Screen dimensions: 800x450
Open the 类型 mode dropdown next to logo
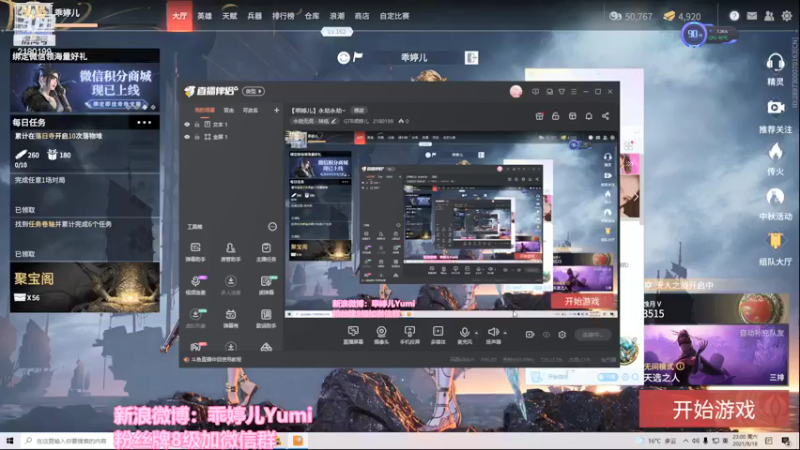tap(254, 91)
